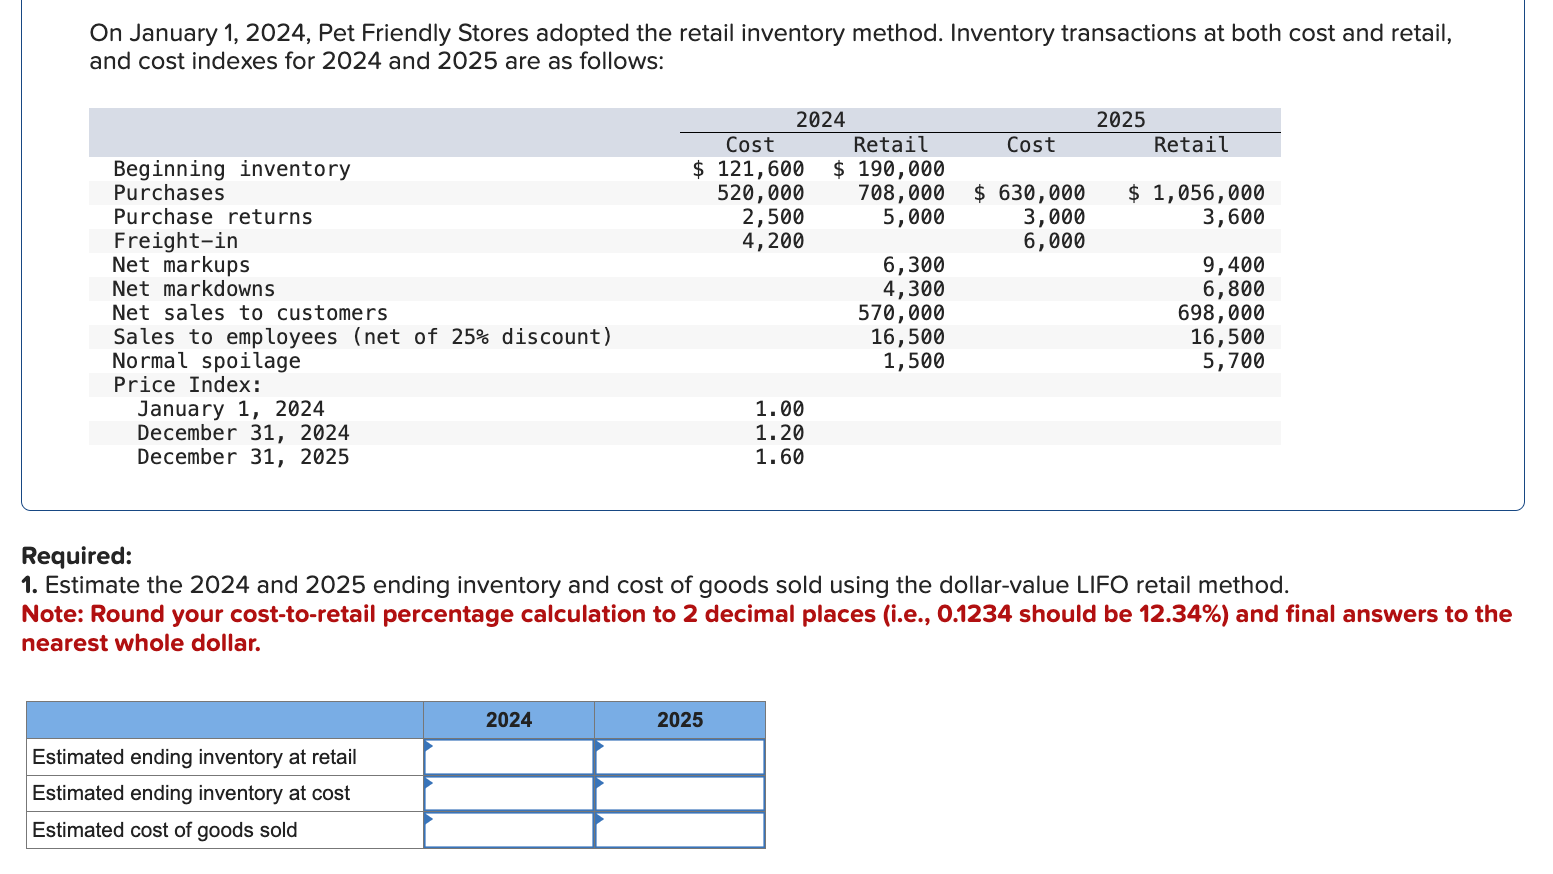Click the 'Sales to employees (net of 25% discount)' label

click(363, 337)
